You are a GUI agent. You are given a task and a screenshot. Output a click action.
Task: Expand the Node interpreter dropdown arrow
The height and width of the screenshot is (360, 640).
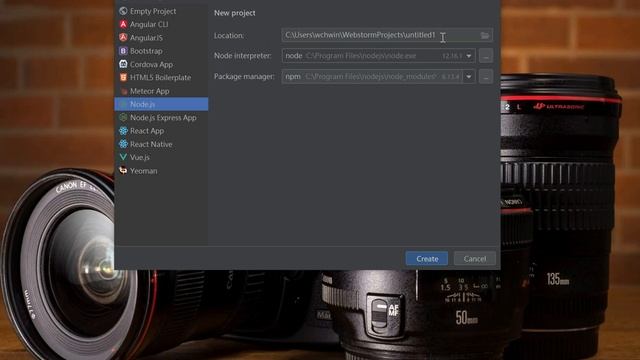tap(469, 56)
